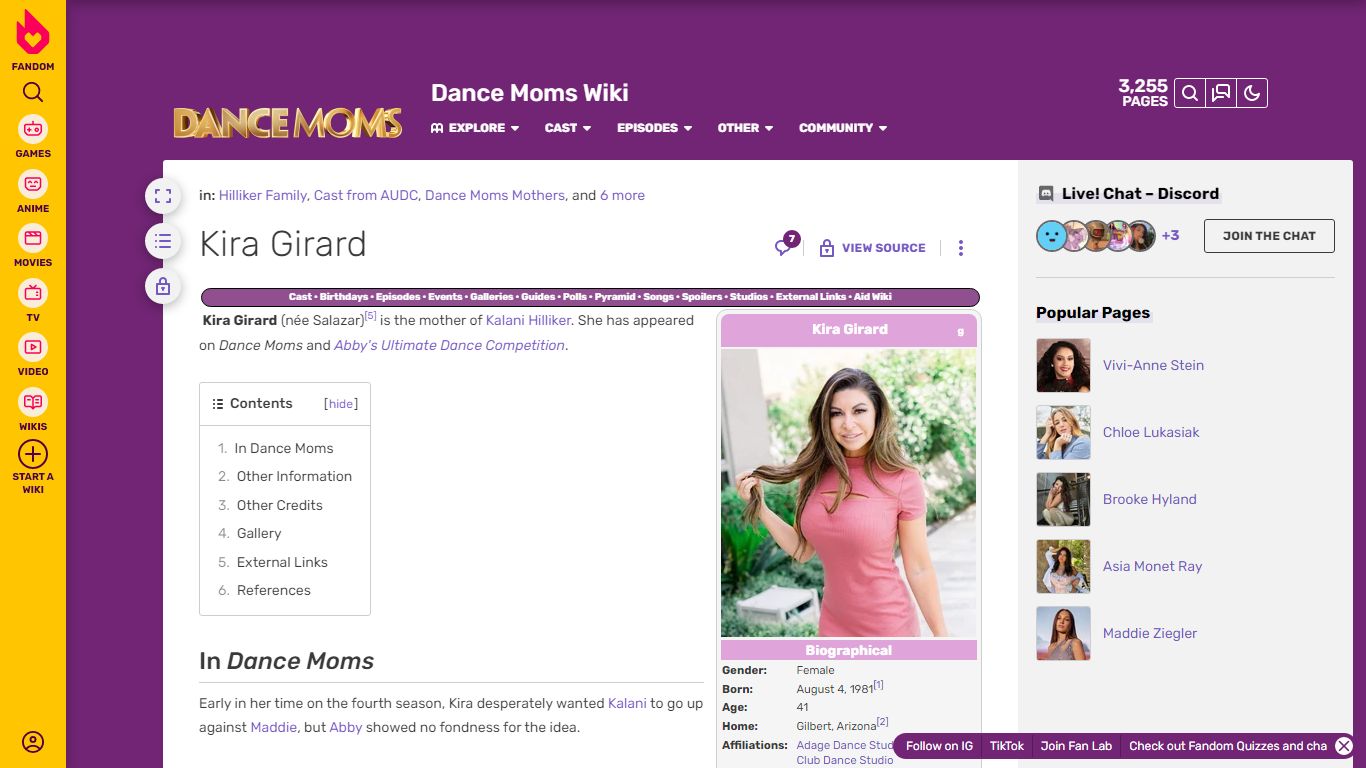Screen dimensions: 1366x768
Task: Open the Kira Girard infobox photo
Action: click(849, 493)
